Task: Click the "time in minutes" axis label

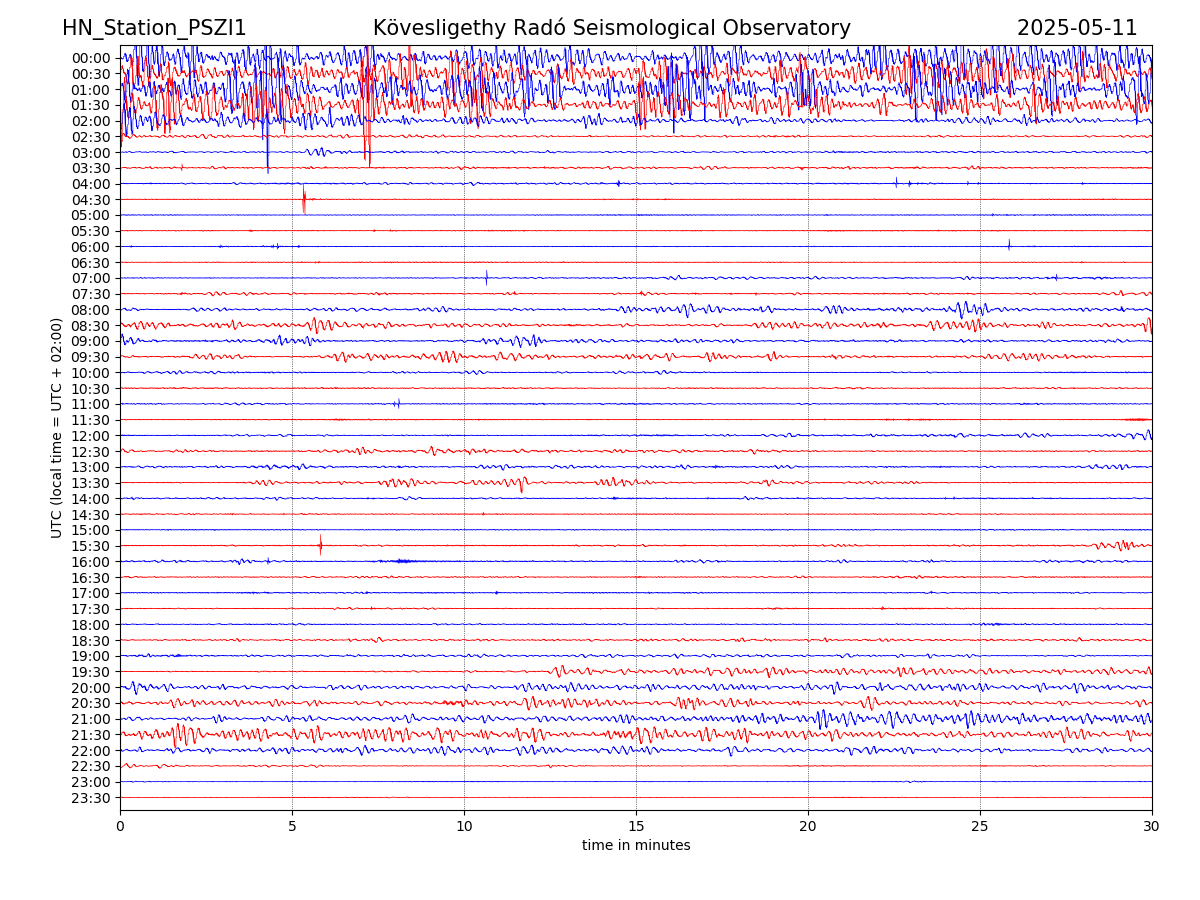Action: (x=636, y=846)
